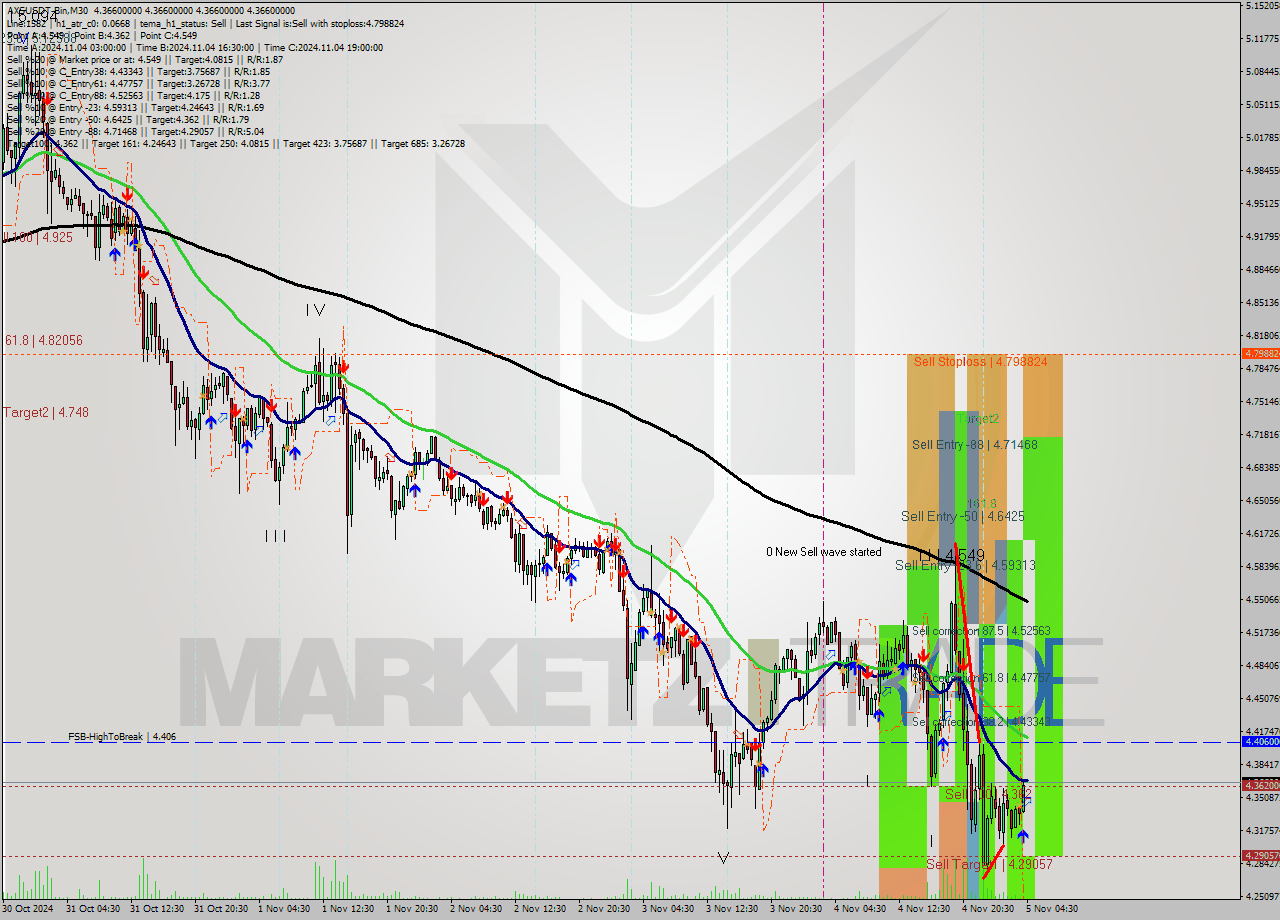The width and height of the screenshot is (1280, 920).
Task: Click the 'V' wave label near bottom
Action: (x=723, y=857)
